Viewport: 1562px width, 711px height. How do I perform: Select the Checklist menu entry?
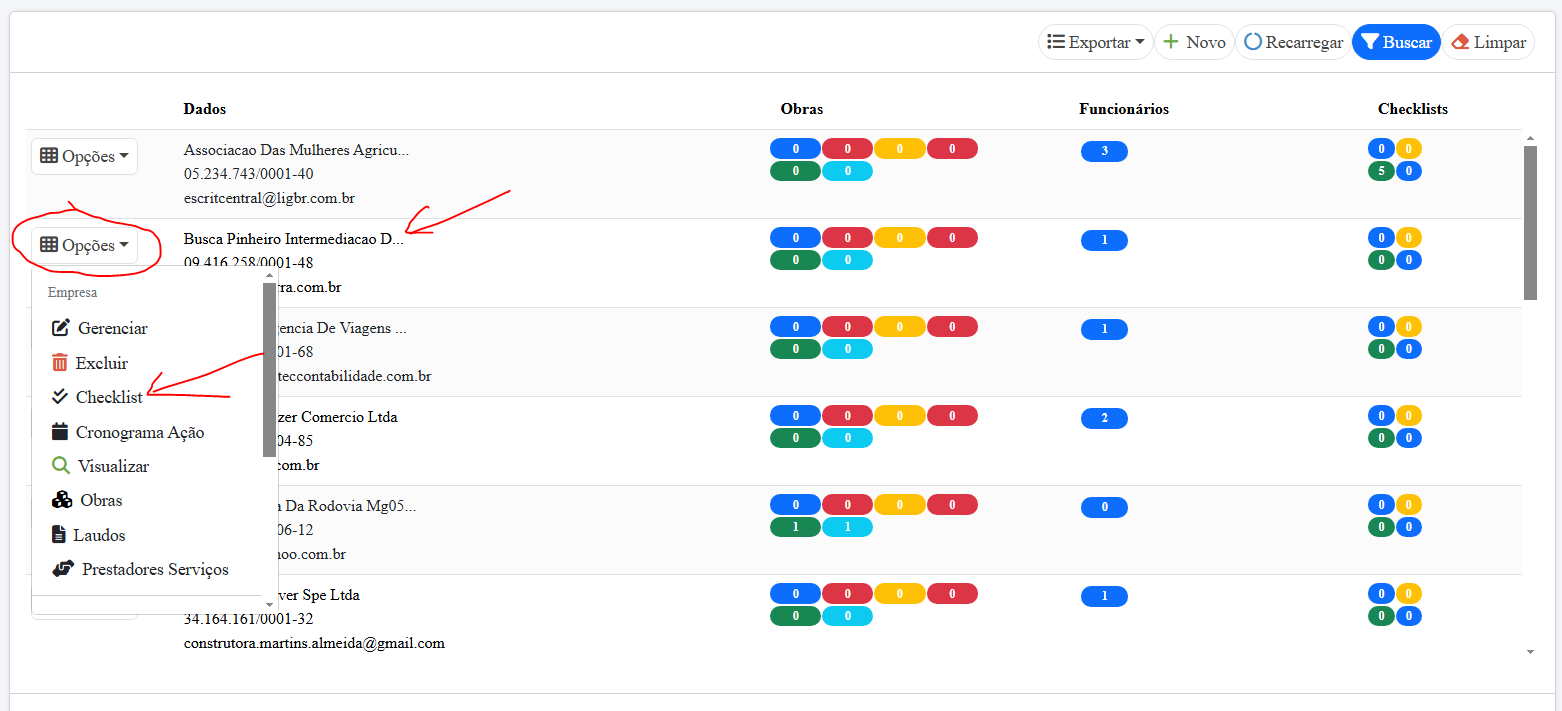[x=109, y=397]
